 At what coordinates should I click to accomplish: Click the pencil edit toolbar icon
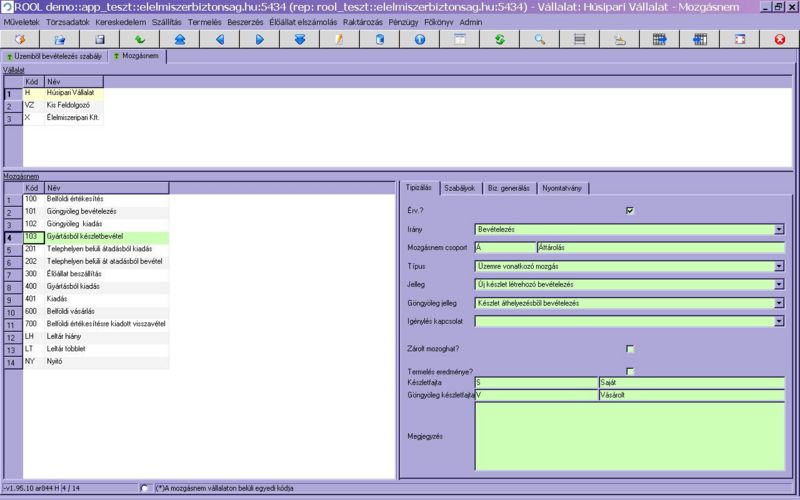(339, 39)
